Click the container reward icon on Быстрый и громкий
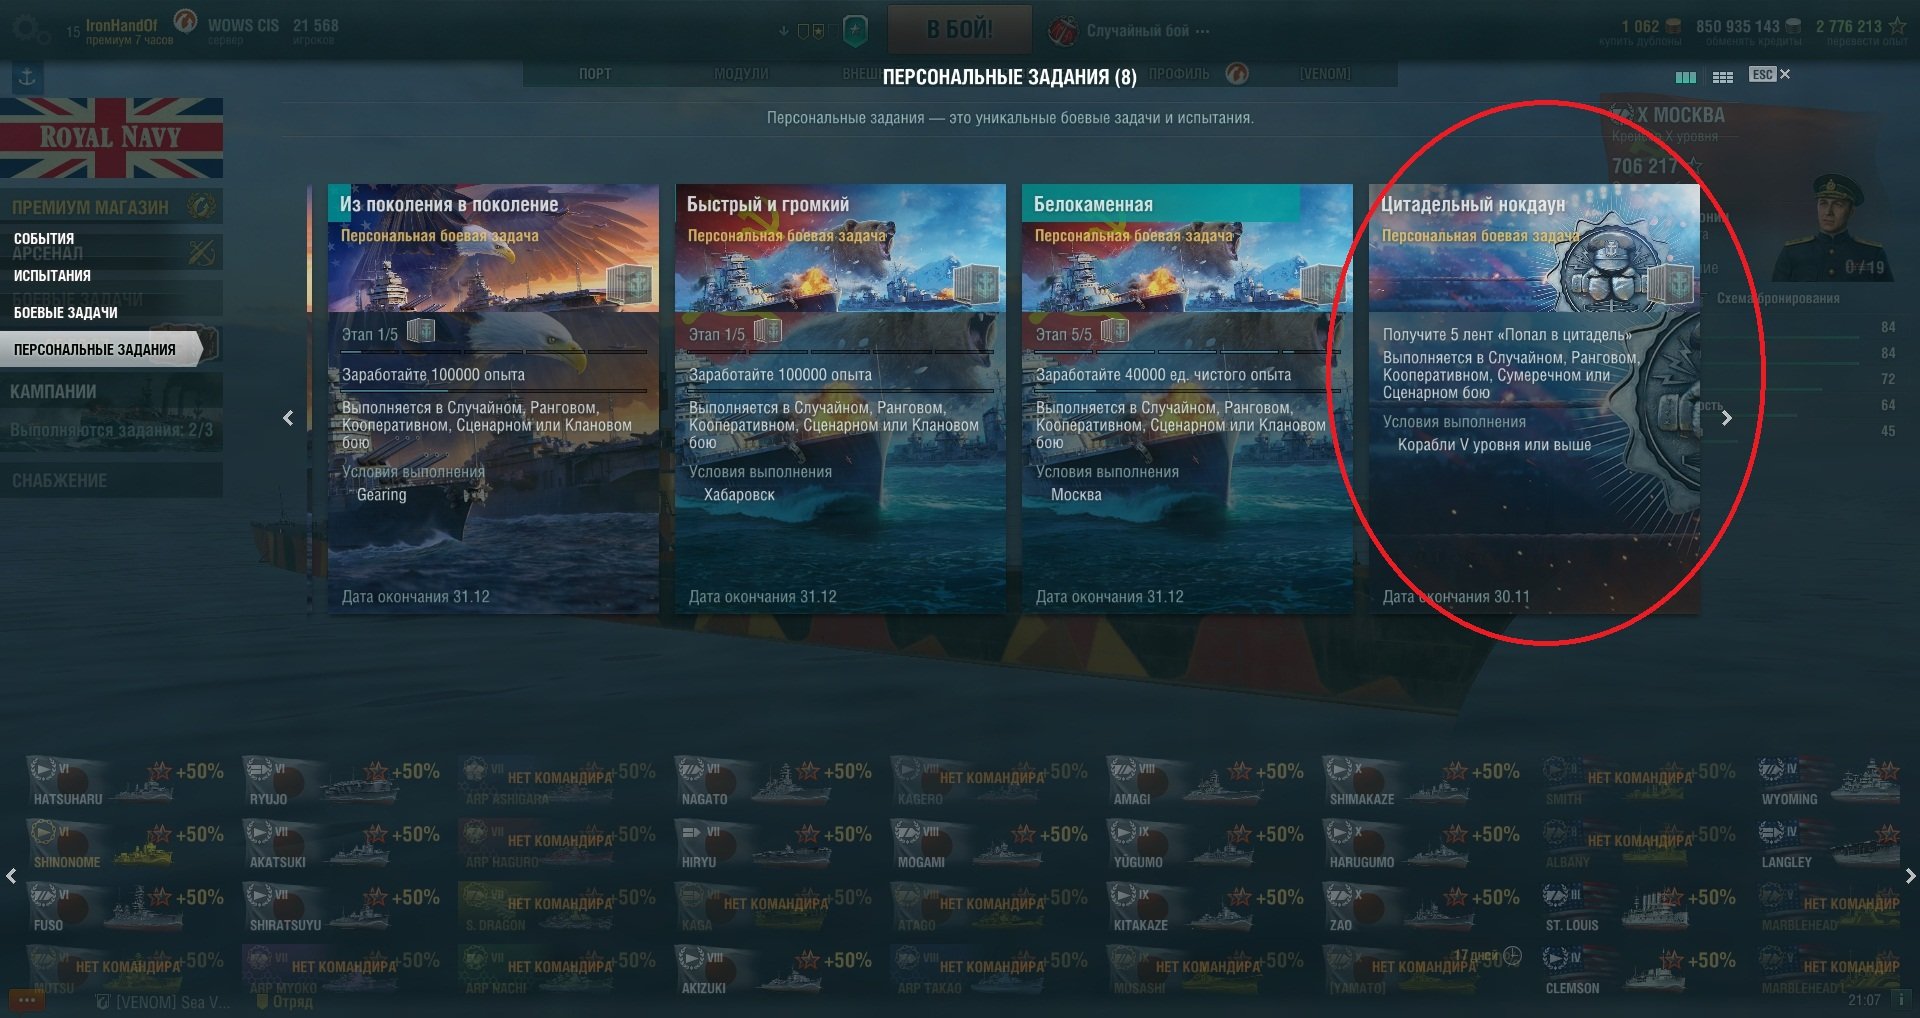The width and height of the screenshot is (1920, 1018). (977, 286)
